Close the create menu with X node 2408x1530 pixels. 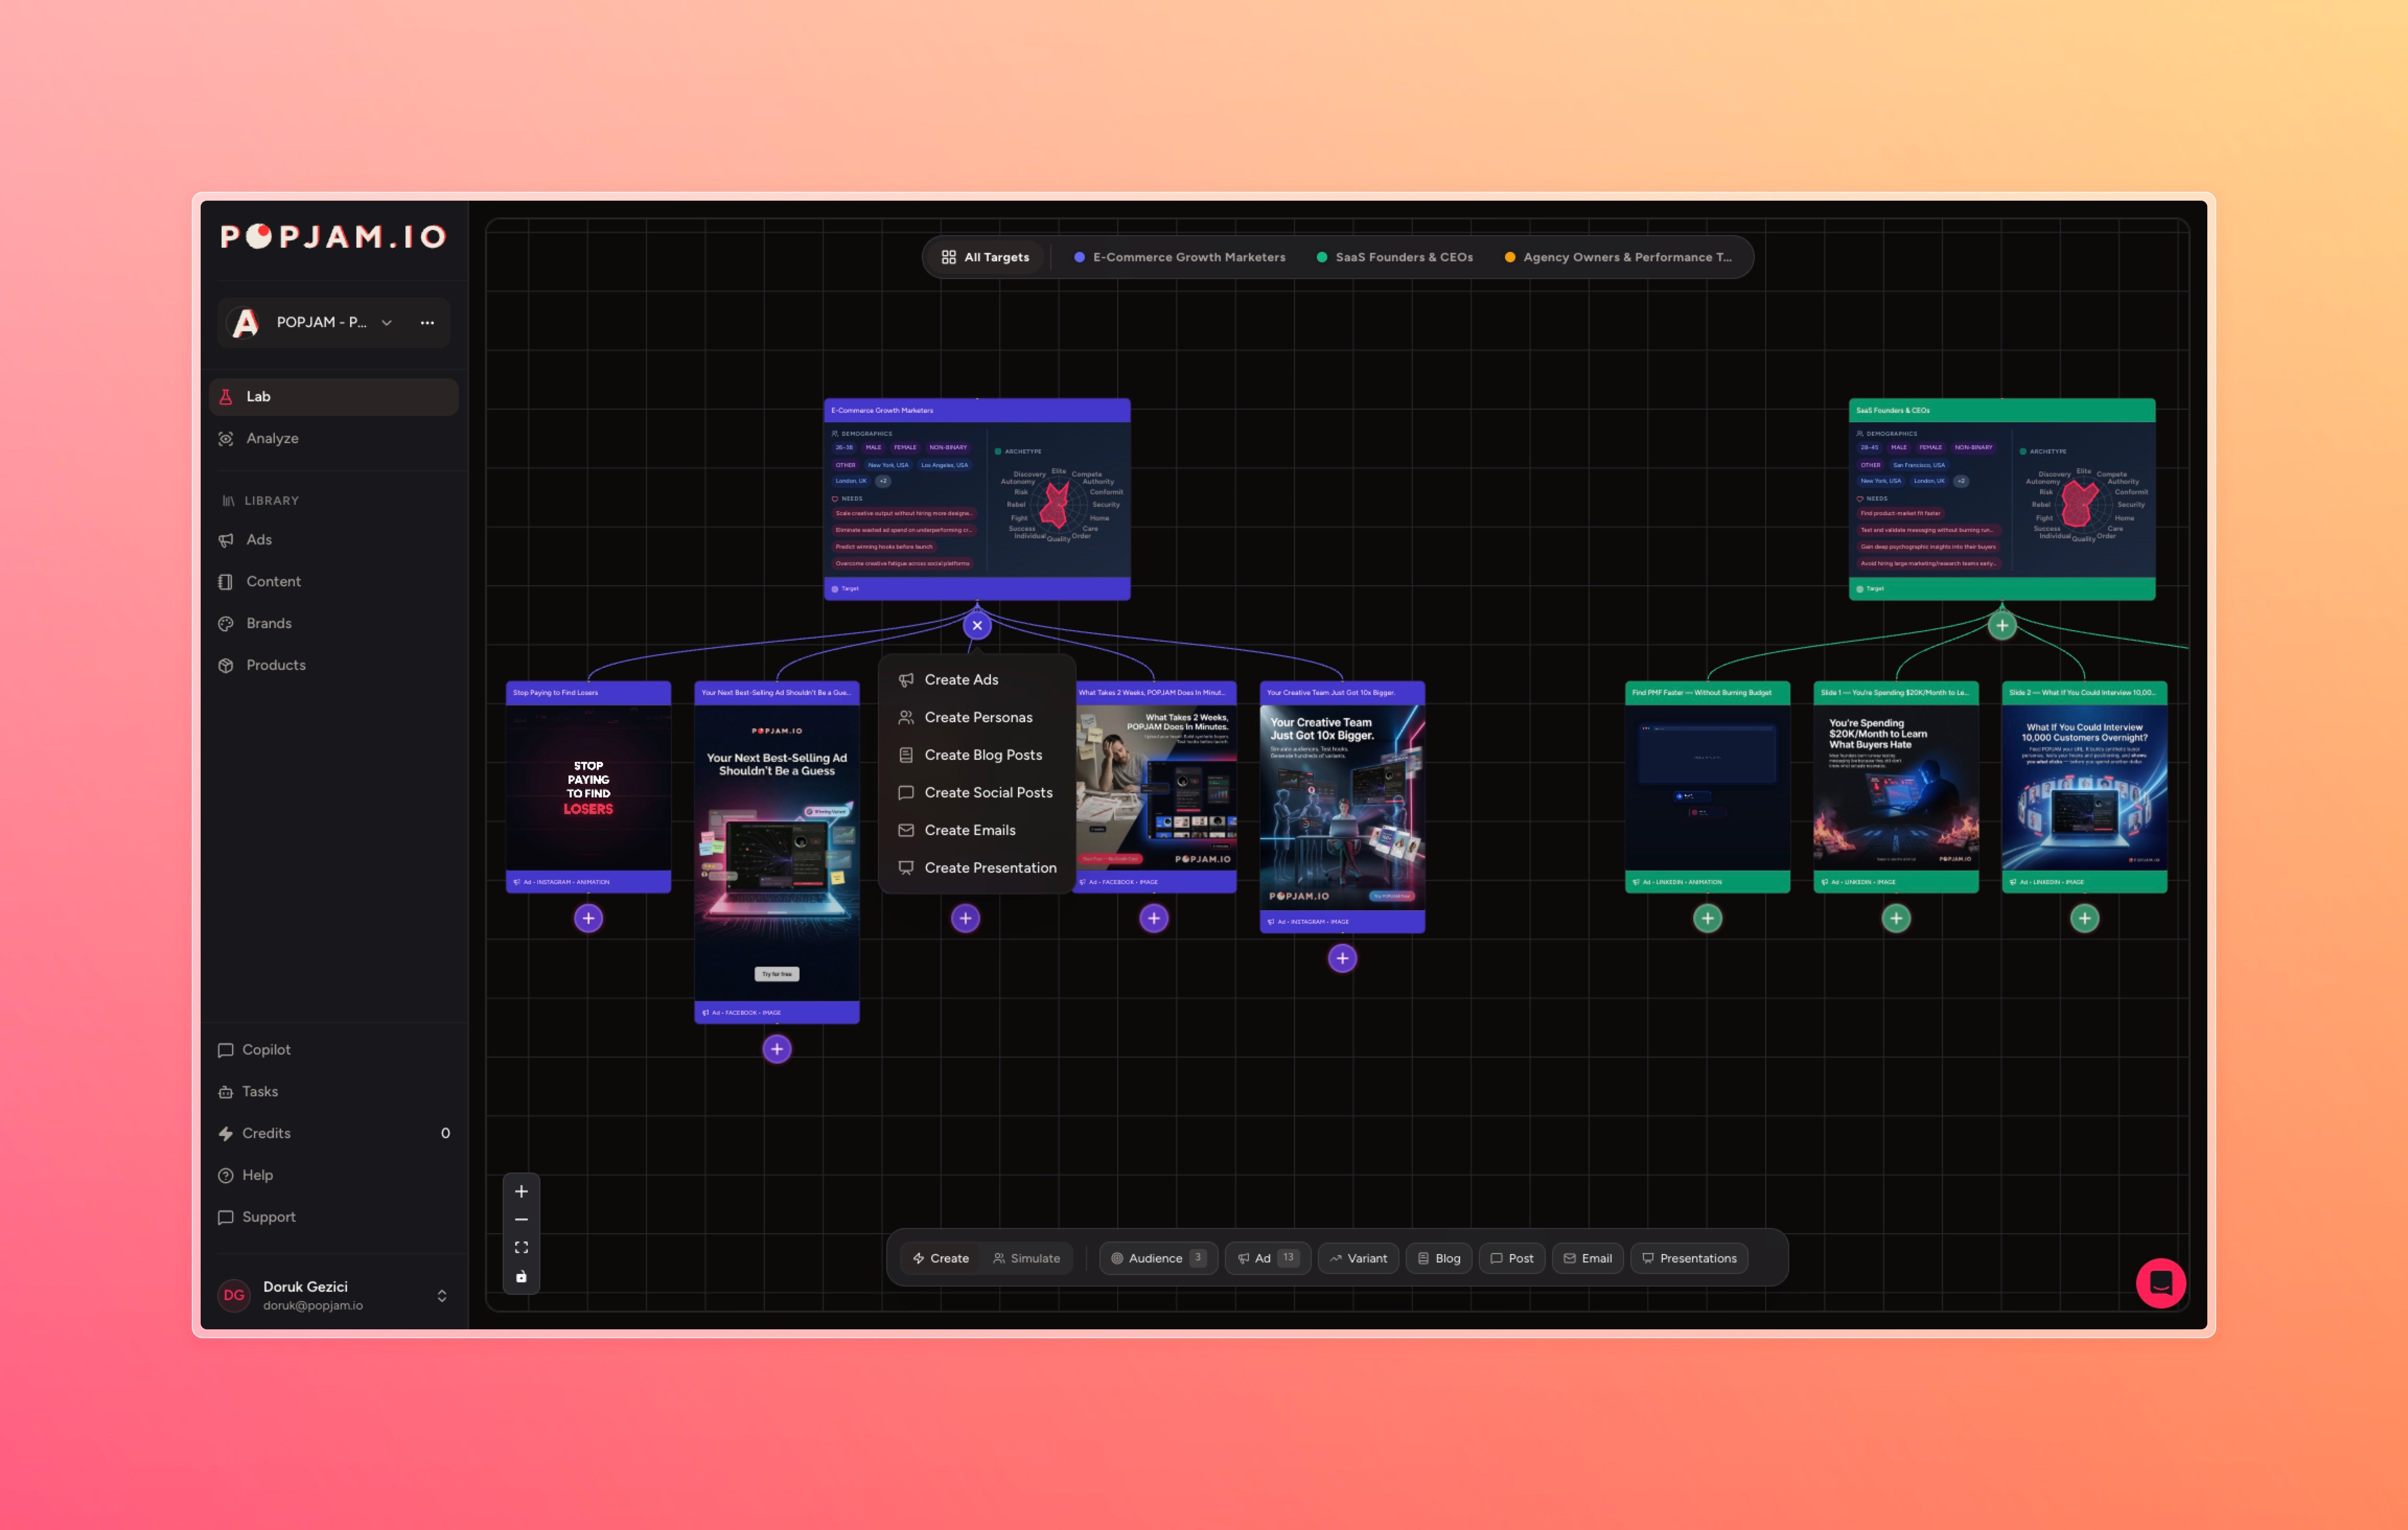coord(977,625)
